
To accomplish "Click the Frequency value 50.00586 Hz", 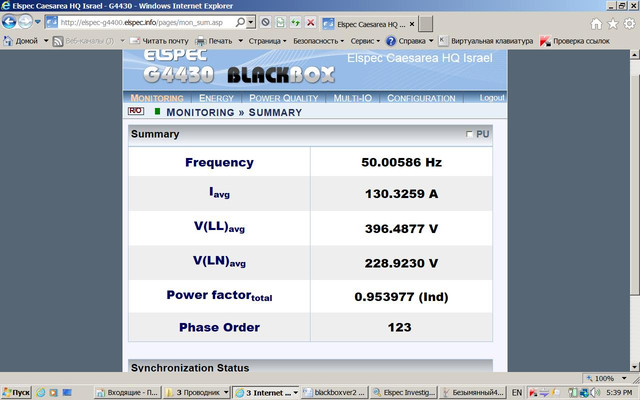I will (x=401, y=162).
